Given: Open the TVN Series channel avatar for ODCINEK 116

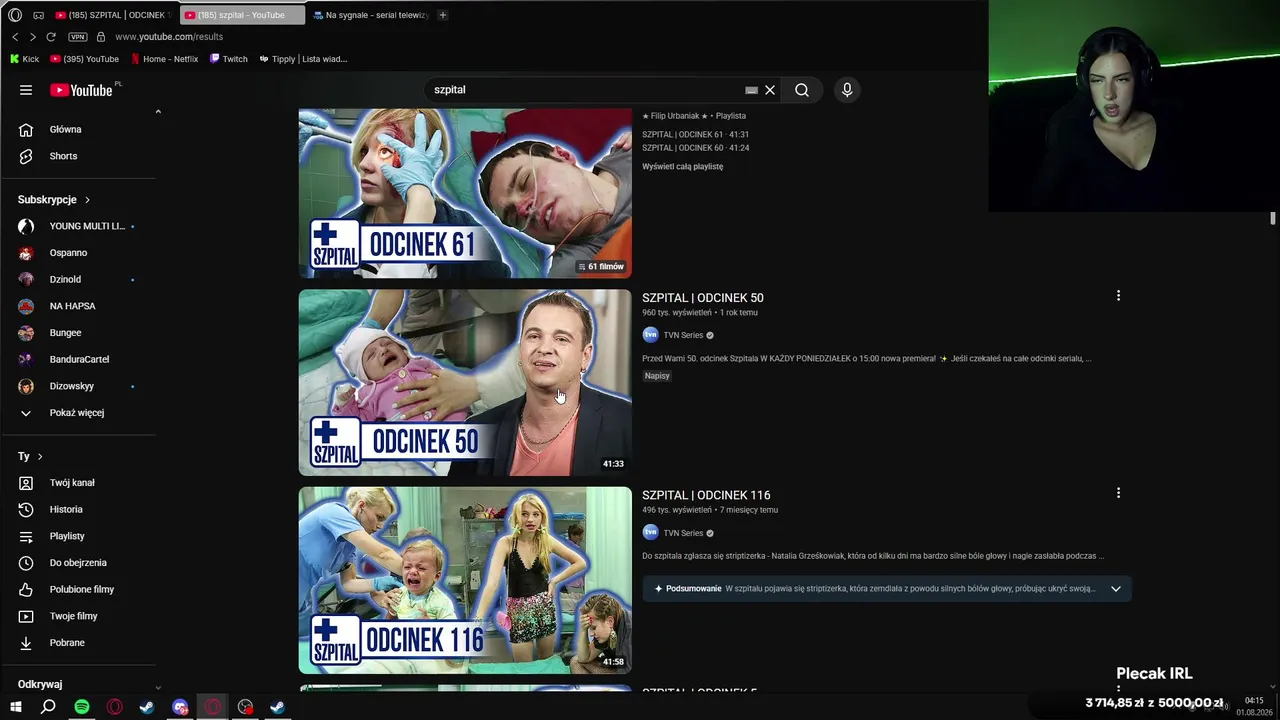Looking at the screenshot, I should [x=650, y=533].
